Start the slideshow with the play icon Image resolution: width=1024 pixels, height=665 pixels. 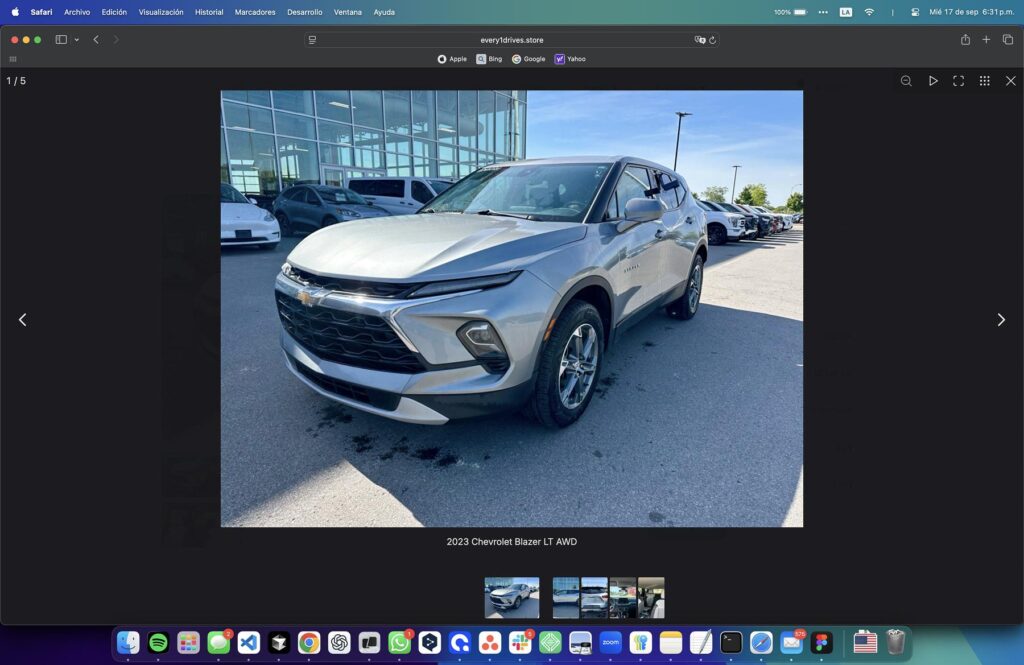pyautogui.click(x=933, y=81)
